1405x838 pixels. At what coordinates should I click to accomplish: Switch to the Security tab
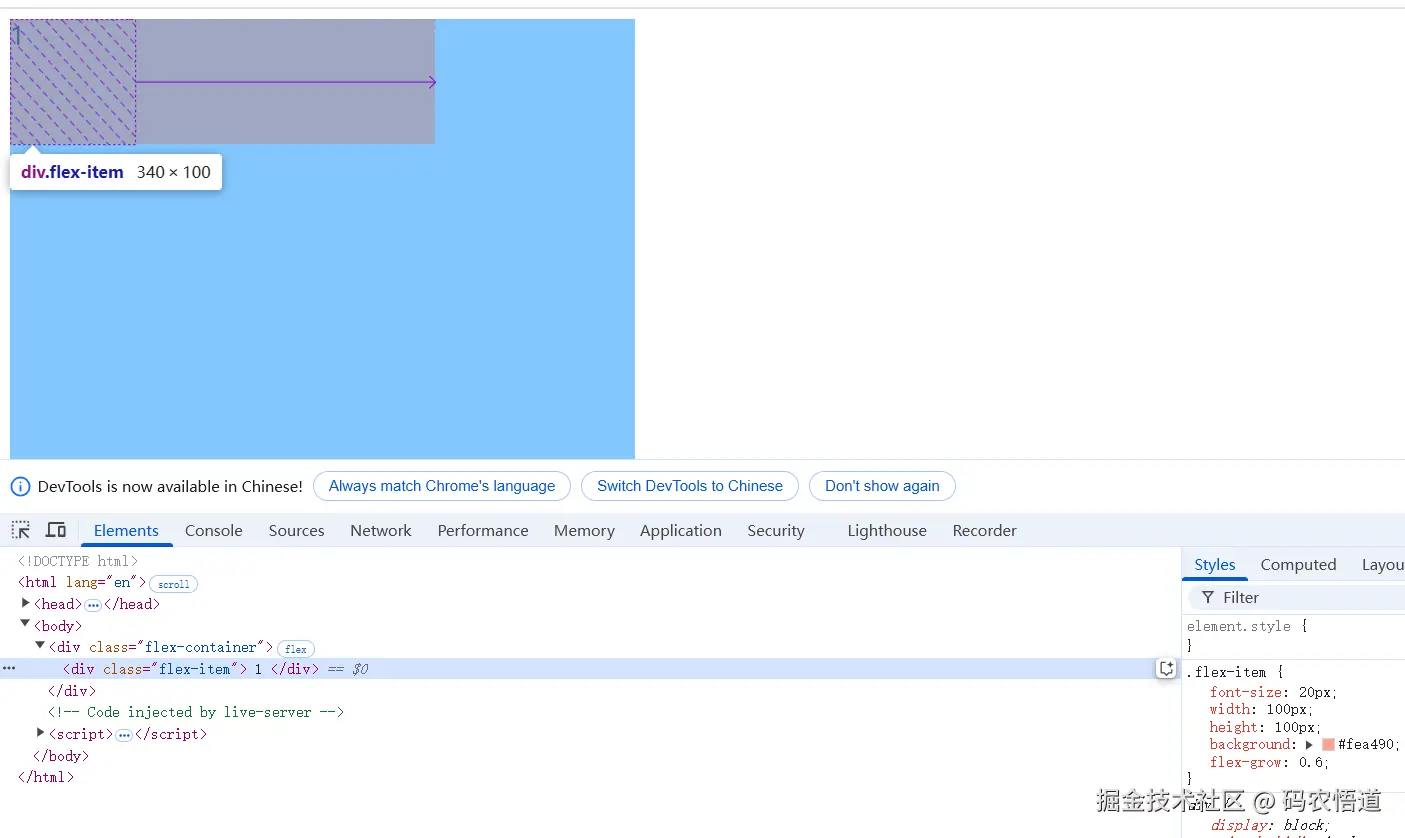(x=776, y=530)
